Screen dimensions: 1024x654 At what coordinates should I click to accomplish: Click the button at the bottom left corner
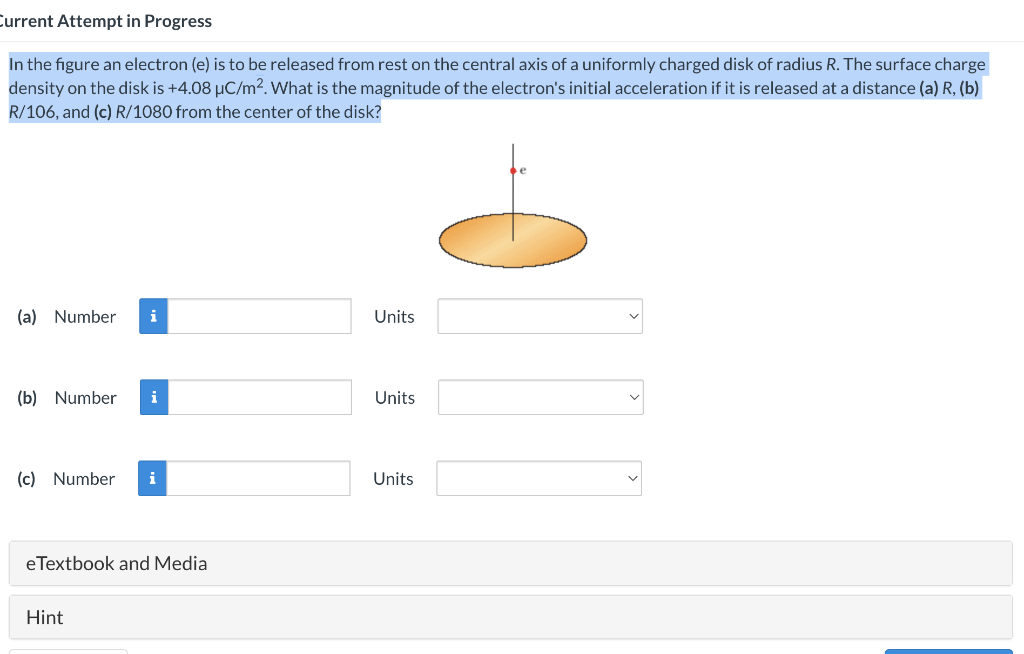[x=67, y=651]
